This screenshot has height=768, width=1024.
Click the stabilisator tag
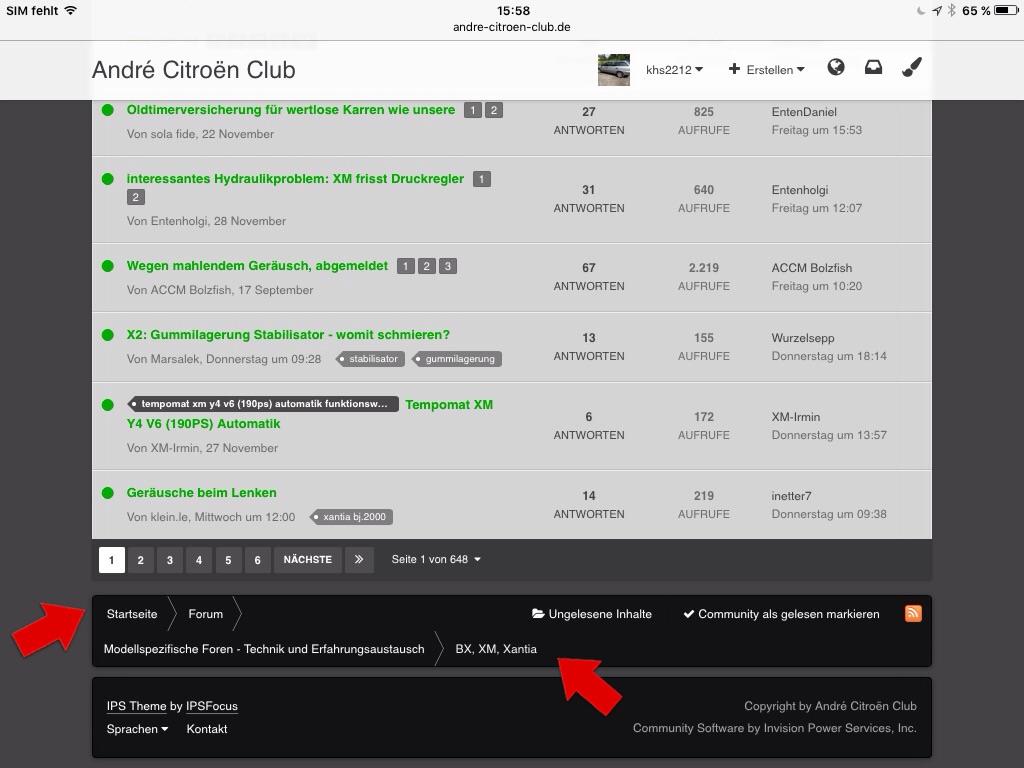pyautogui.click(x=371, y=359)
